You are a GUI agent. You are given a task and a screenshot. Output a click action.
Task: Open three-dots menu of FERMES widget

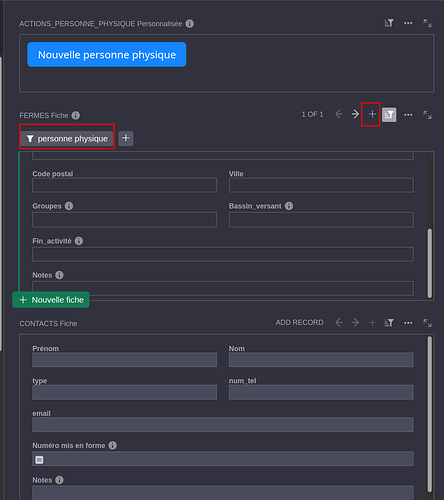point(408,115)
